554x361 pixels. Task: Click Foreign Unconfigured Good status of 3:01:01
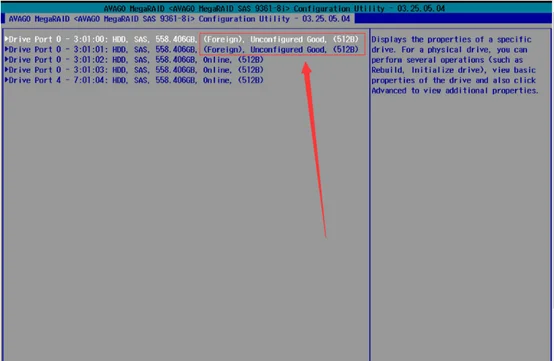point(264,49)
